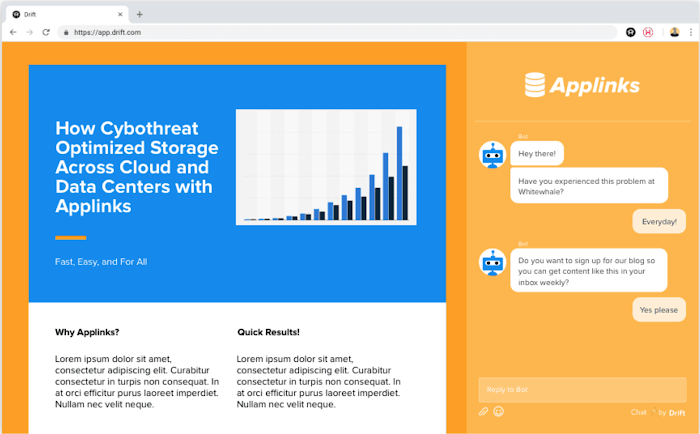Viewport: 700px width, 434px height.
Task: Reload the page with refresh icon
Action: tap(46, 32)
